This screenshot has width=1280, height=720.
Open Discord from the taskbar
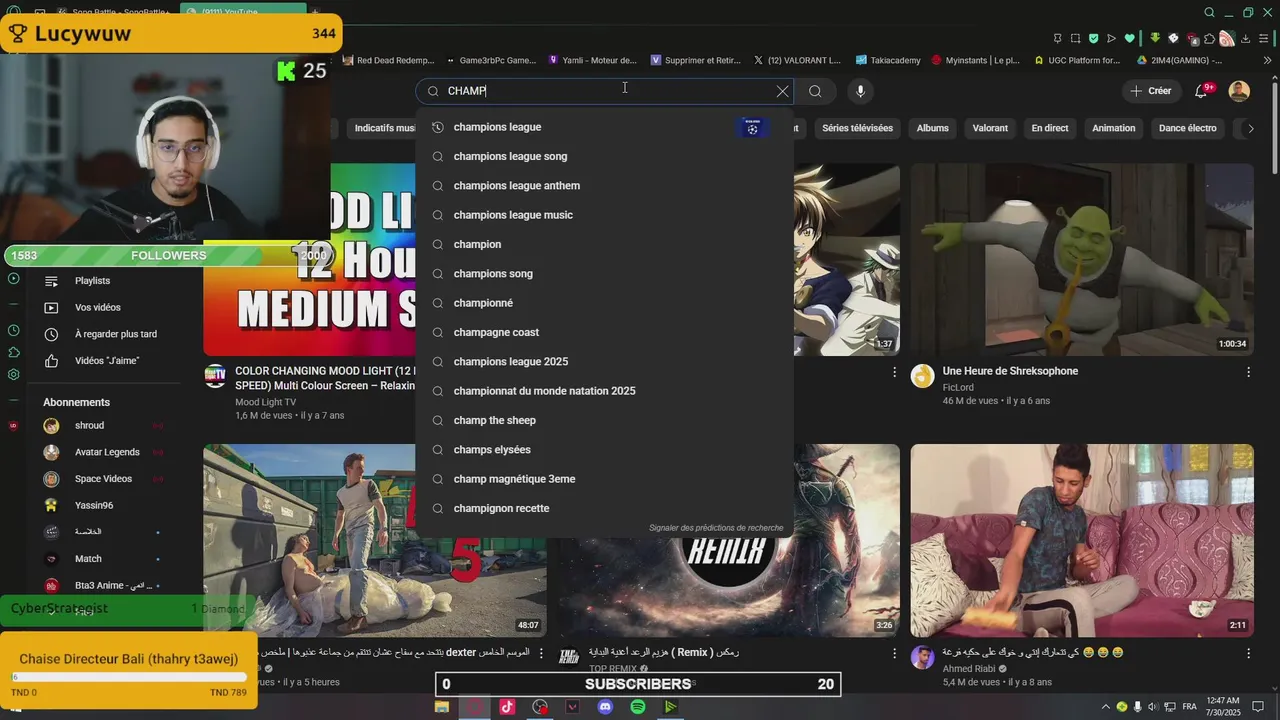605,707
